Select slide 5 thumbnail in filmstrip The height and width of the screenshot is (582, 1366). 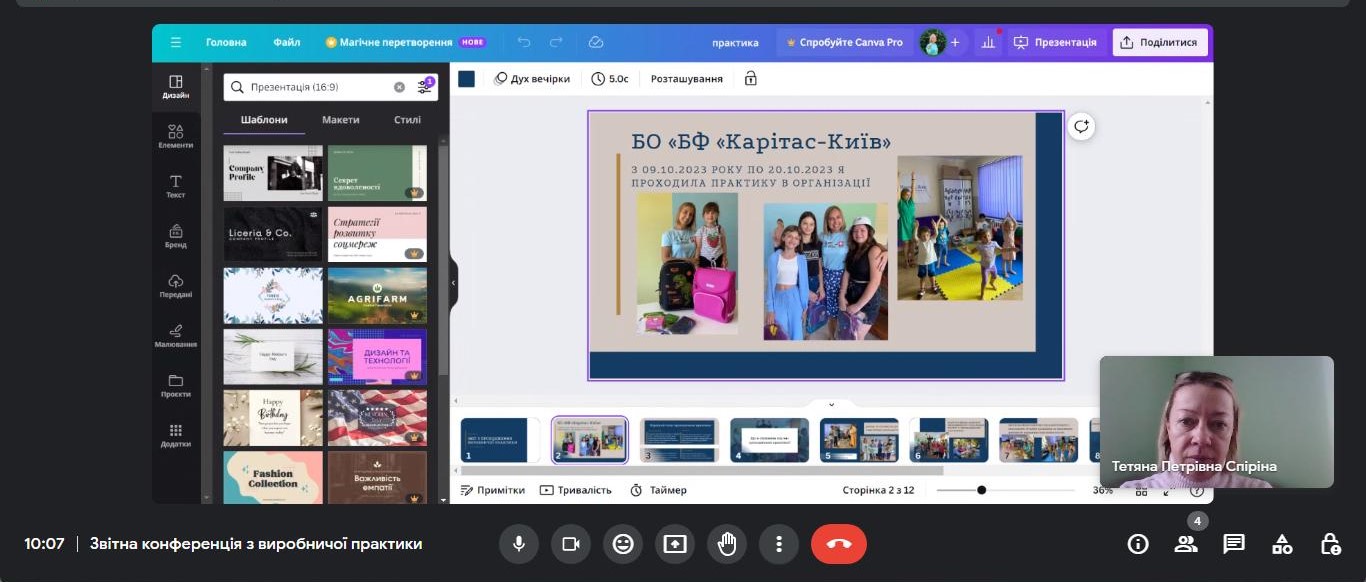tap(859, 440)
